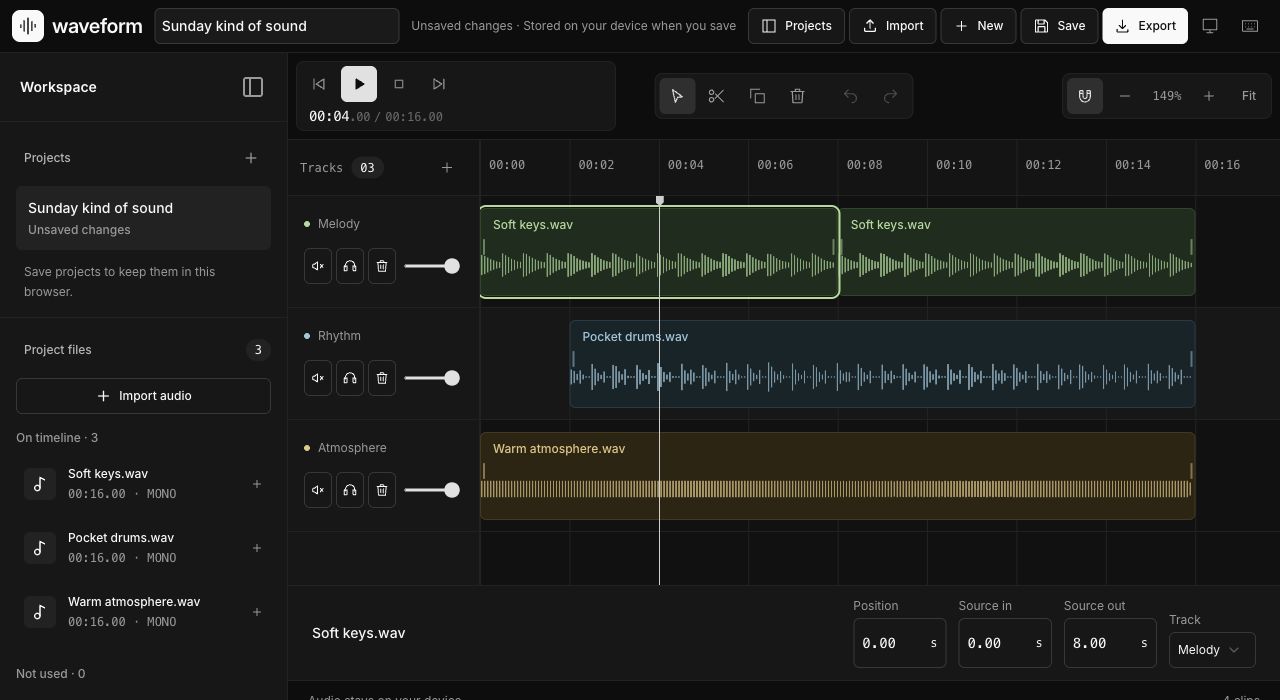The width and height of the screenshot is (1280, 700).
Task: Select the Warm atmosphere.wav file icon
Action: [40, 612]
